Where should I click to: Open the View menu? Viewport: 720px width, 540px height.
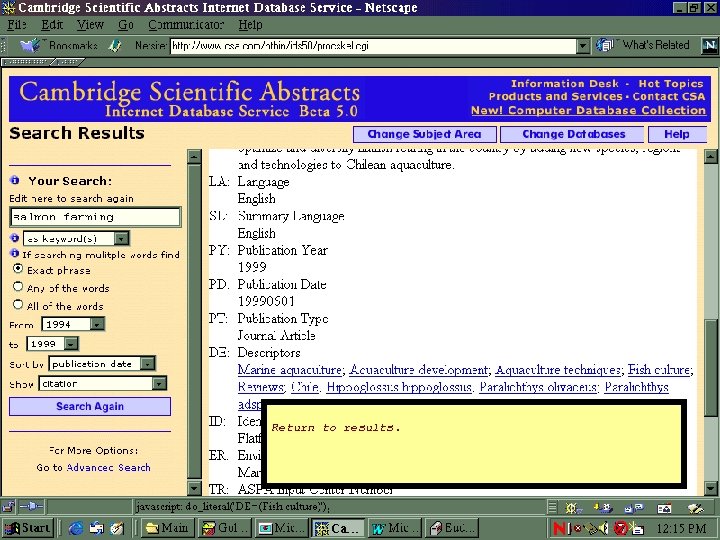[x=90, y=25]
